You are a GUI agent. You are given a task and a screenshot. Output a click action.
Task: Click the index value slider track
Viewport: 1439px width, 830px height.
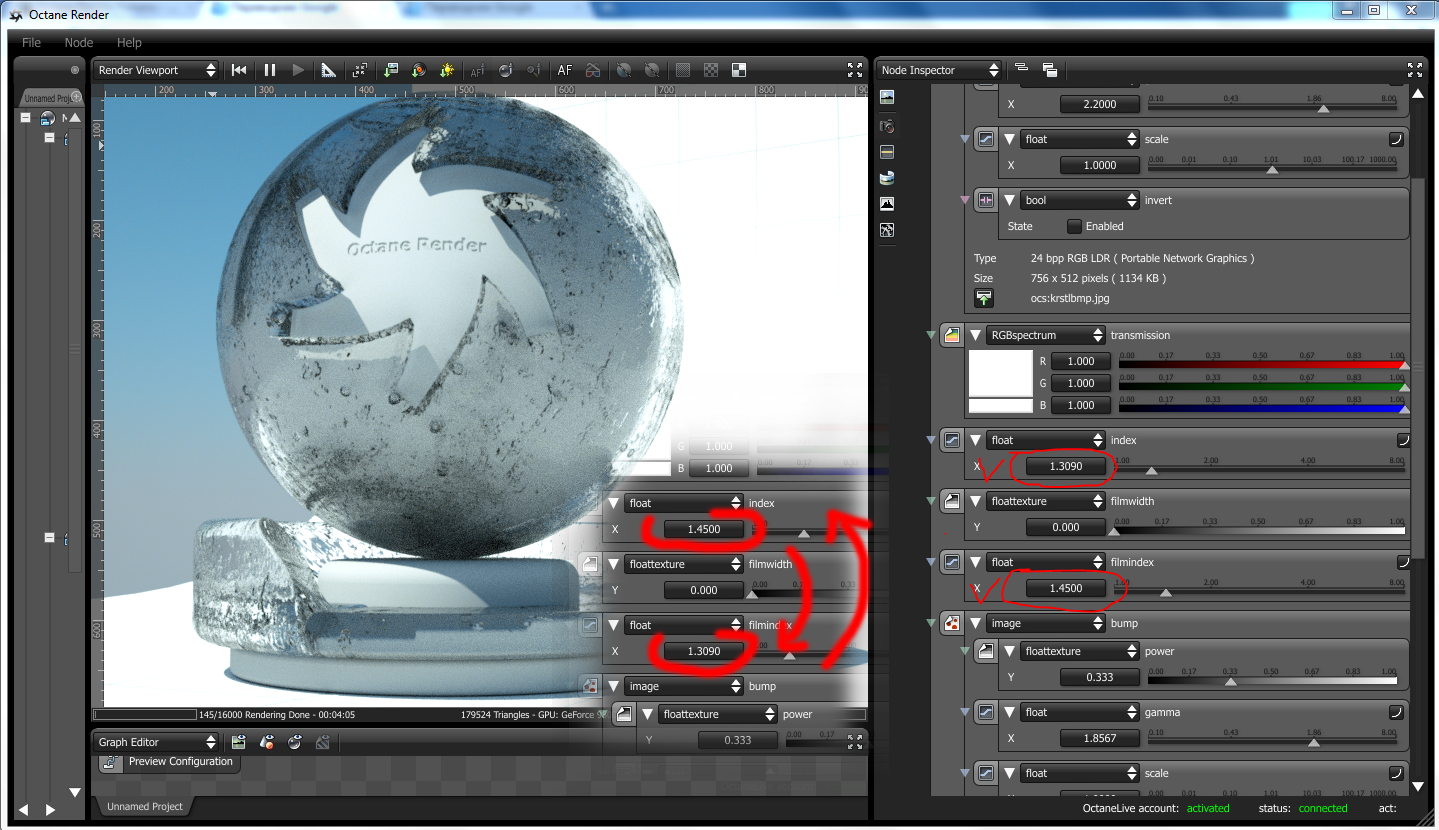point(1261,469)
